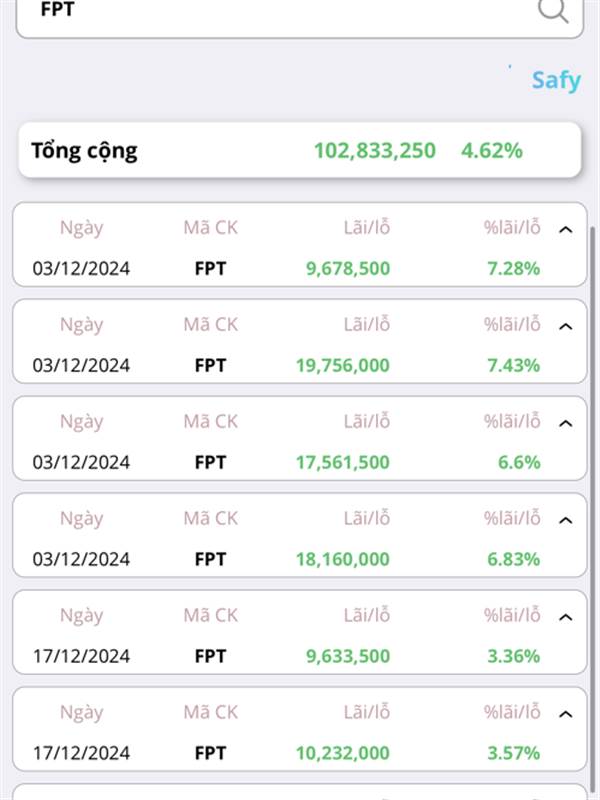Open the entry with 6.6% gain

pyautogui.click(x=299, y=438)
